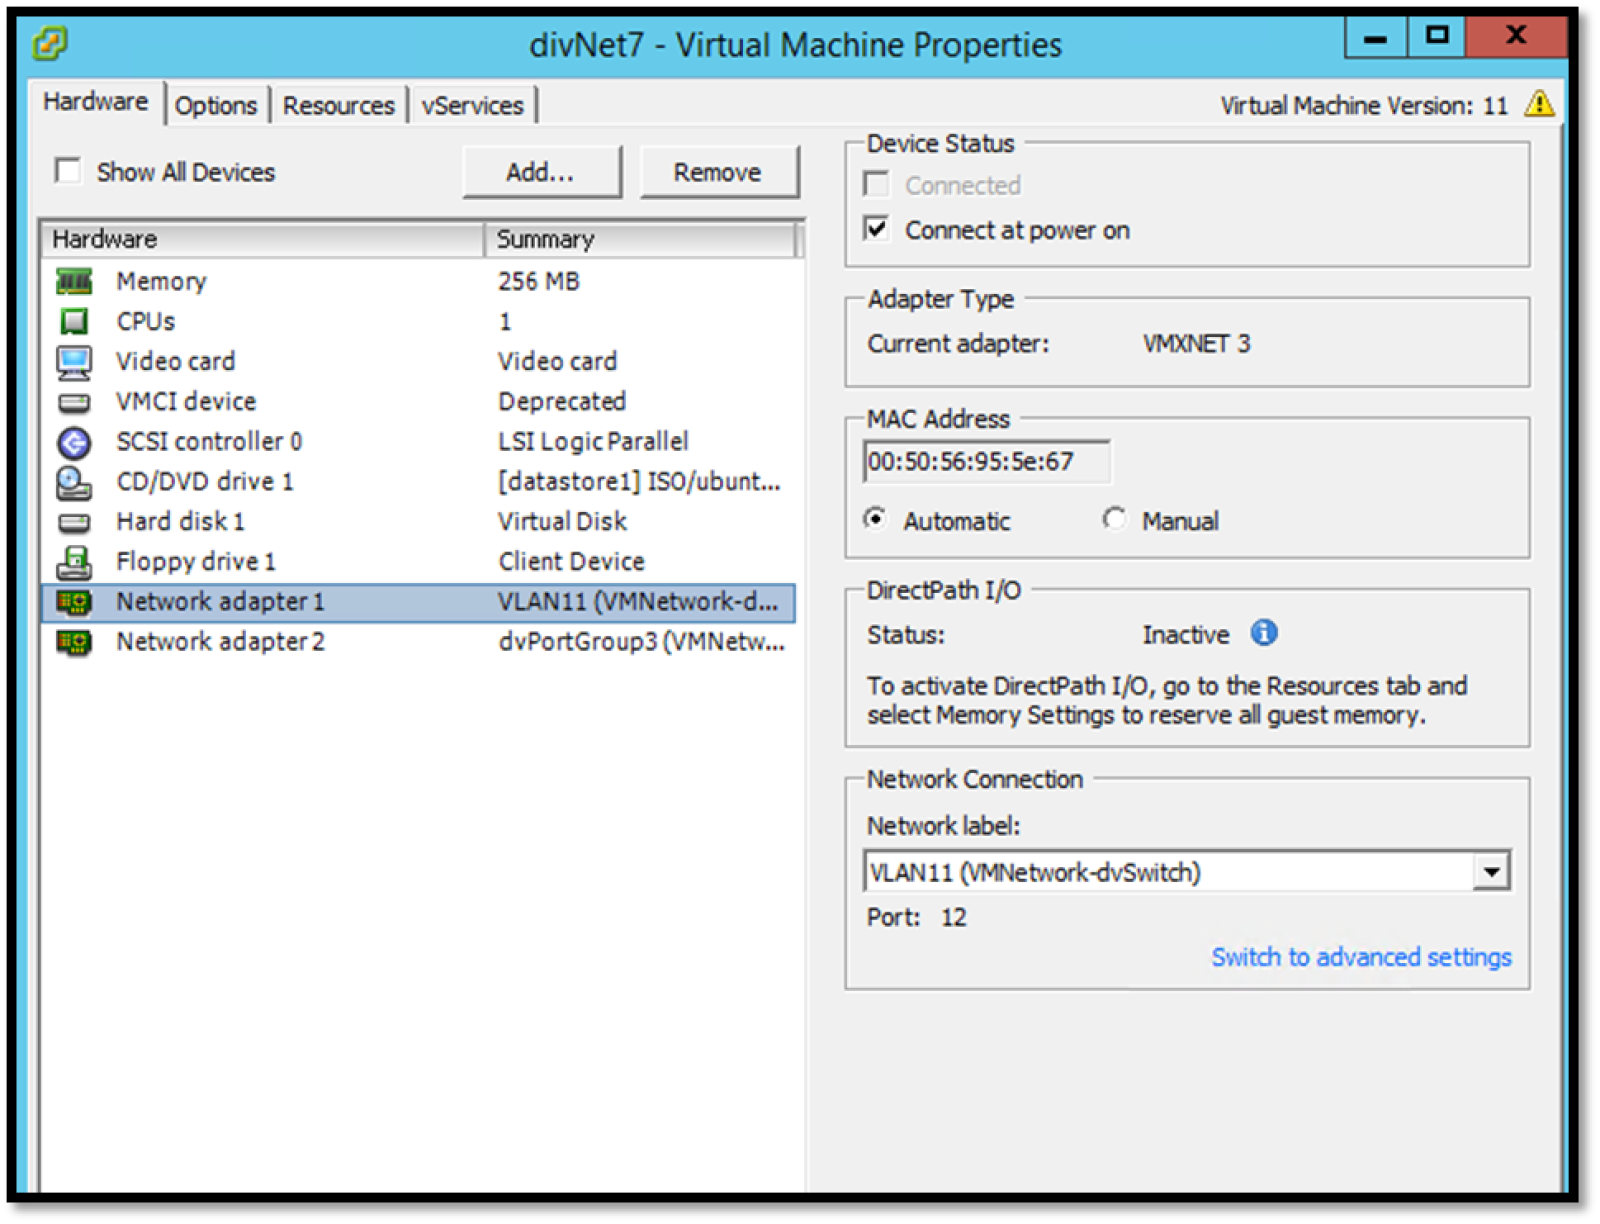This screenshot has width=1600, height=1224.
Task: Open the Network label dropdown
Action: click(x=1494, y=871)
